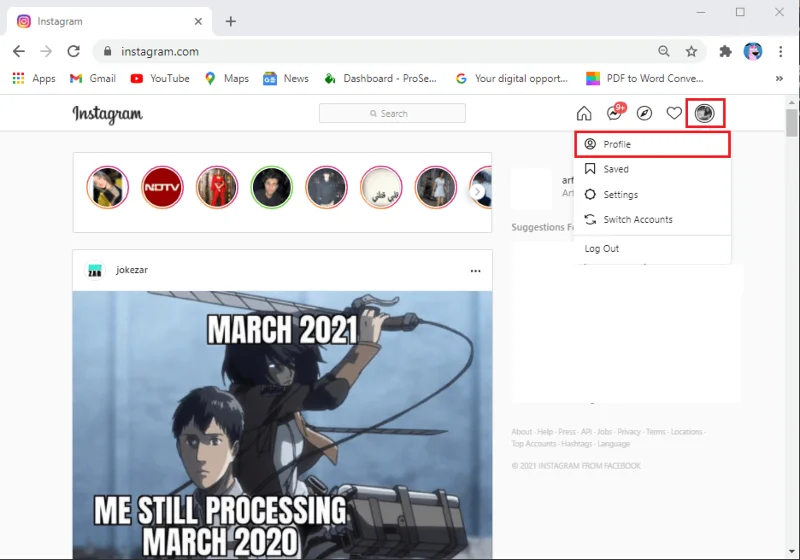Open Instagram home feed icon
Viewport: 800px width, 560px height.
tap(584, 113)
